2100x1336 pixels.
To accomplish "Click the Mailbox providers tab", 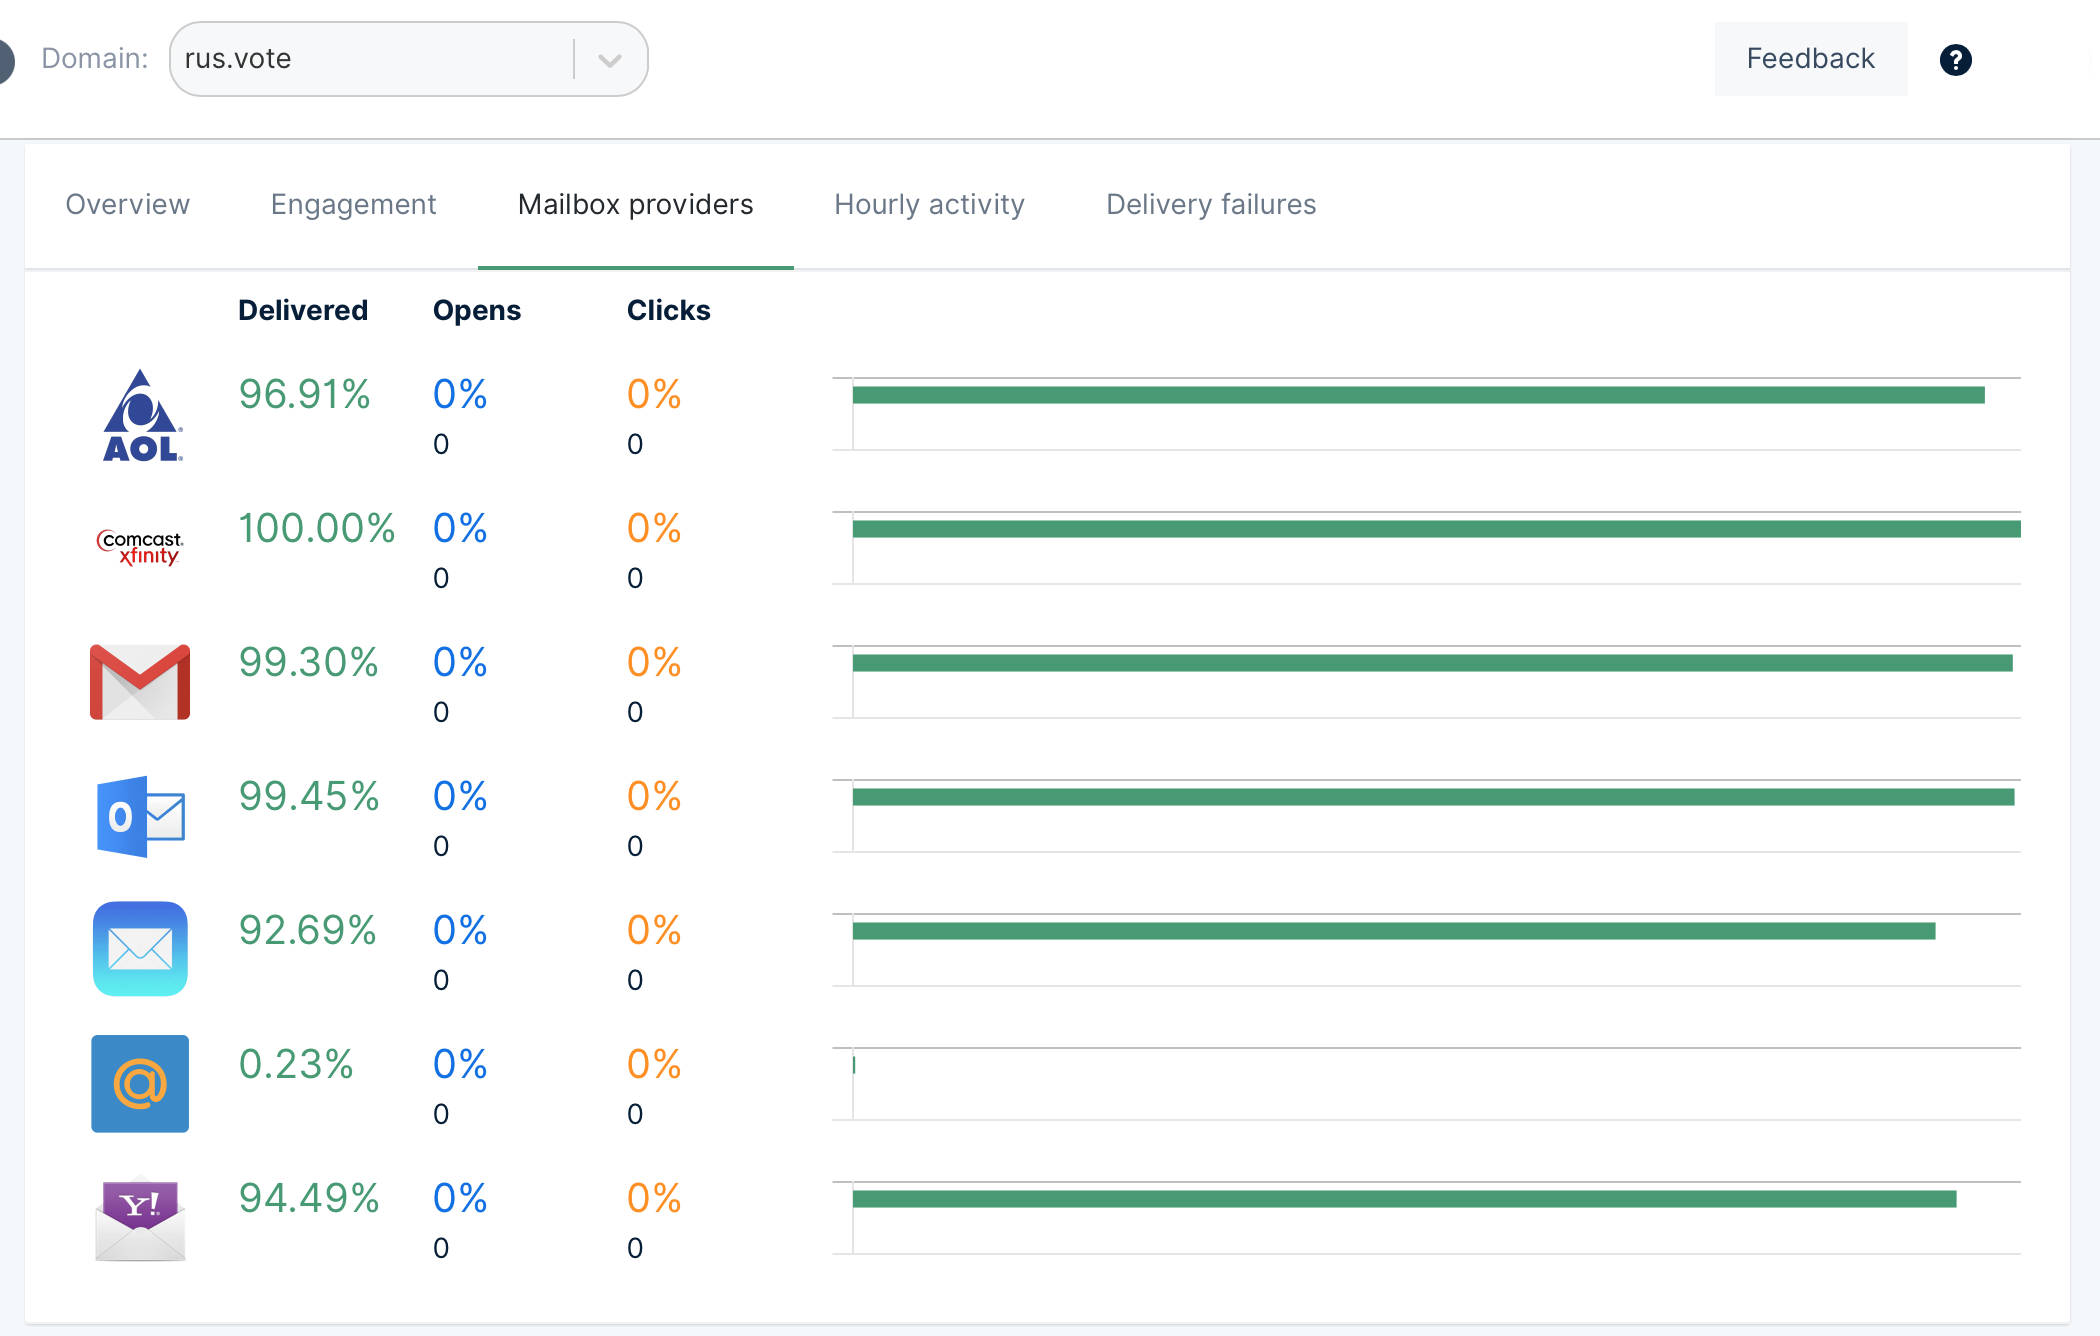I will coord(634,204).
